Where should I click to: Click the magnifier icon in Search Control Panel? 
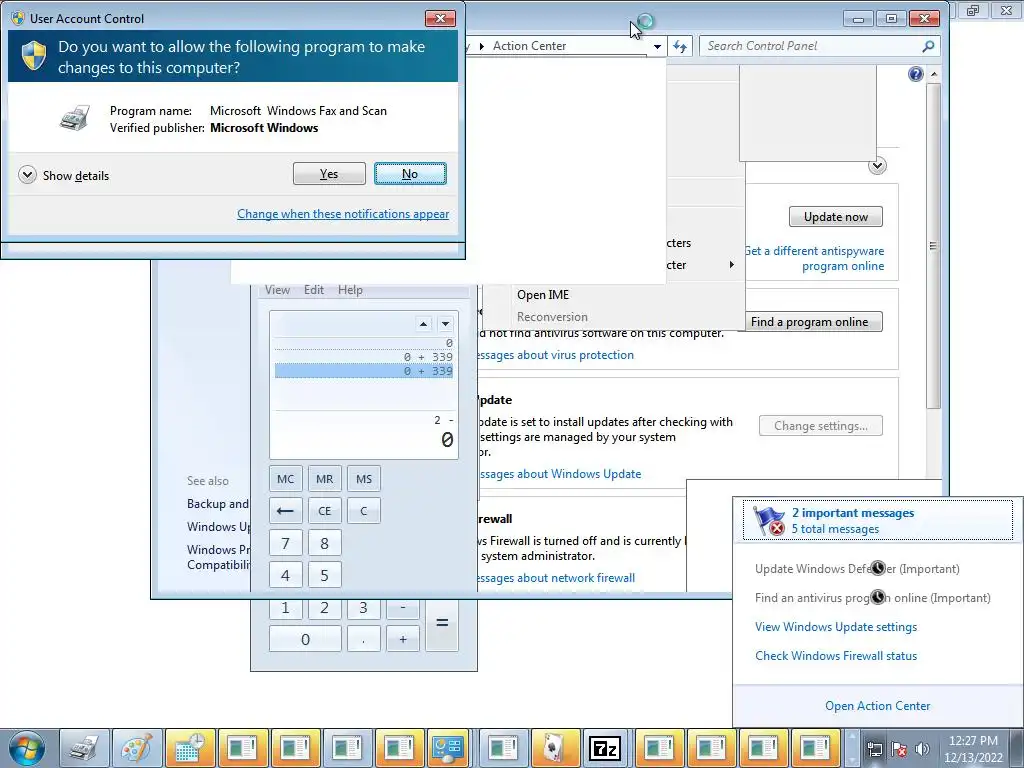pos(928,46)
